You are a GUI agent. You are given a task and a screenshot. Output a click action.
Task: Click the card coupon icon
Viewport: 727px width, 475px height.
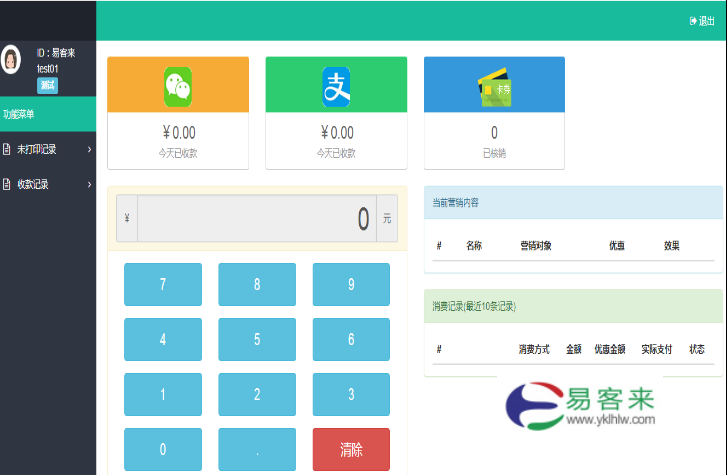pyautogui.click(x=495, y=87)
